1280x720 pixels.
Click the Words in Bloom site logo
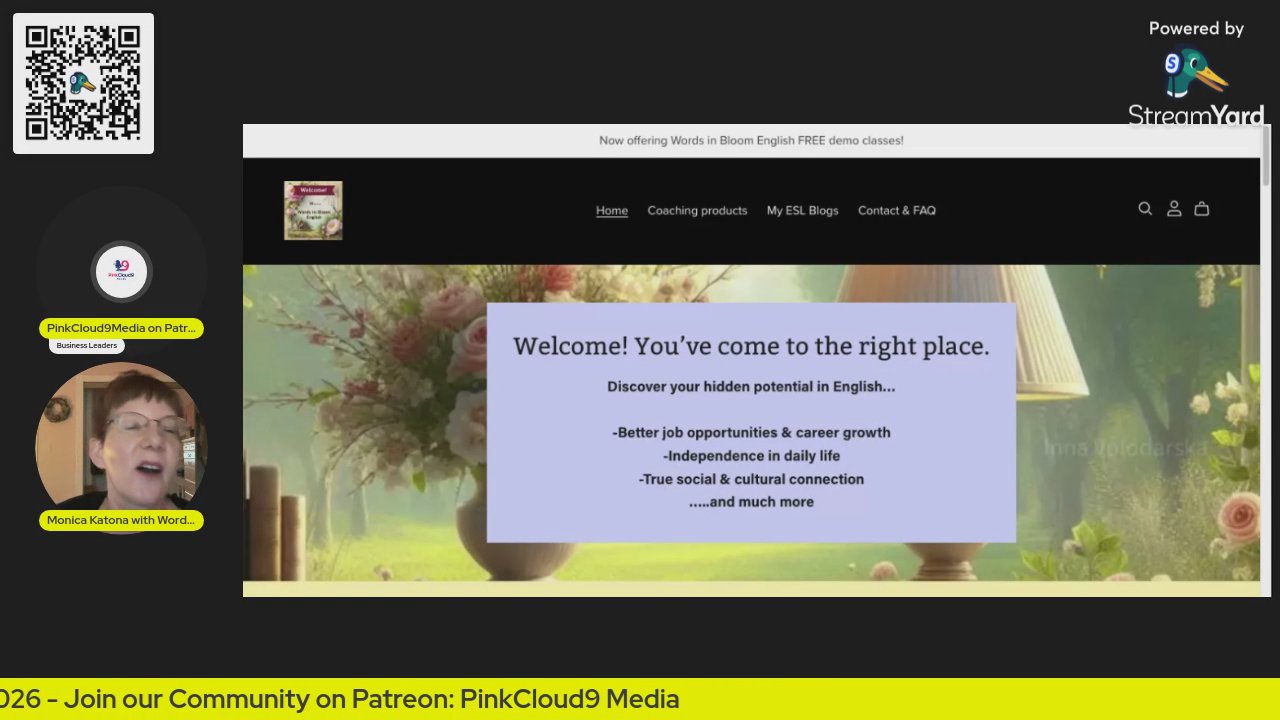[313, 210]
